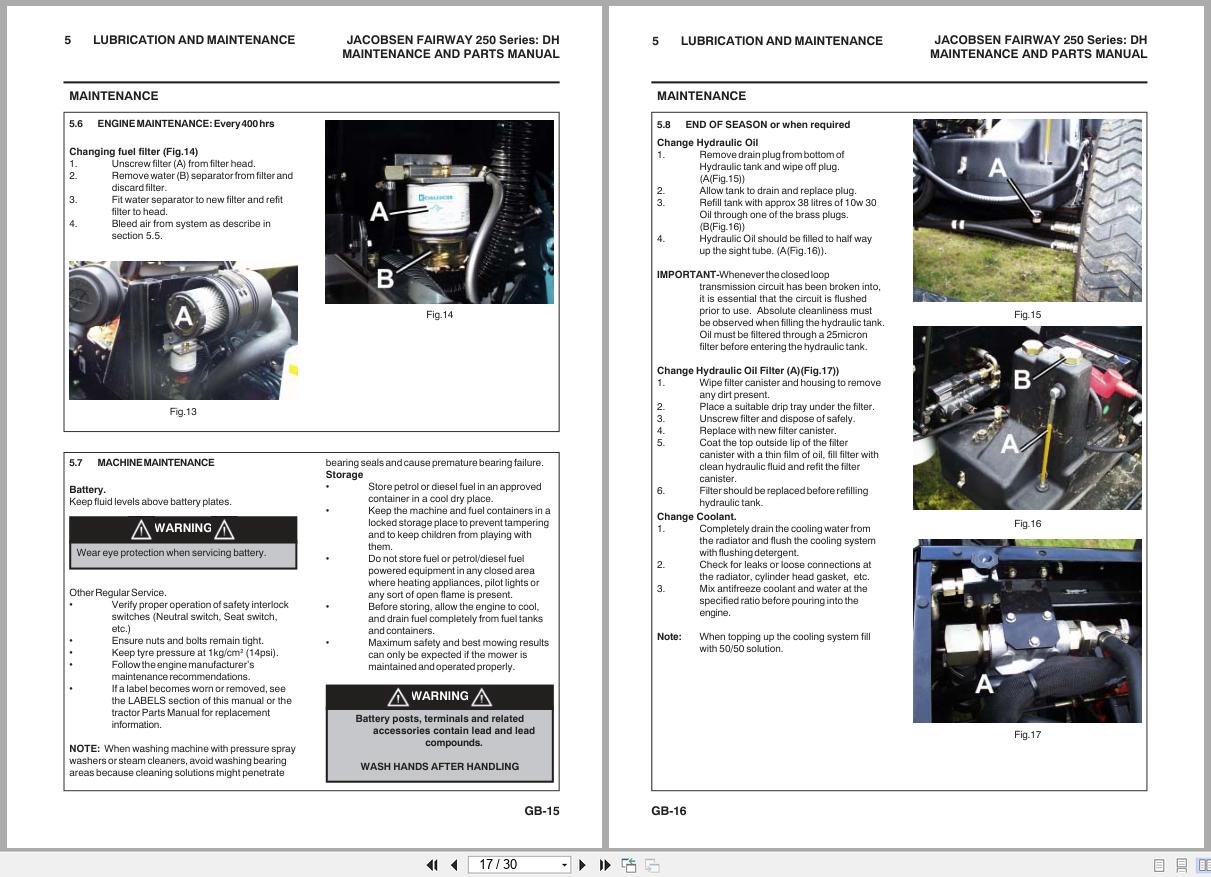Click the 'Wear eye protection when servicing battery.' warning text

click(x=171, y=553)
